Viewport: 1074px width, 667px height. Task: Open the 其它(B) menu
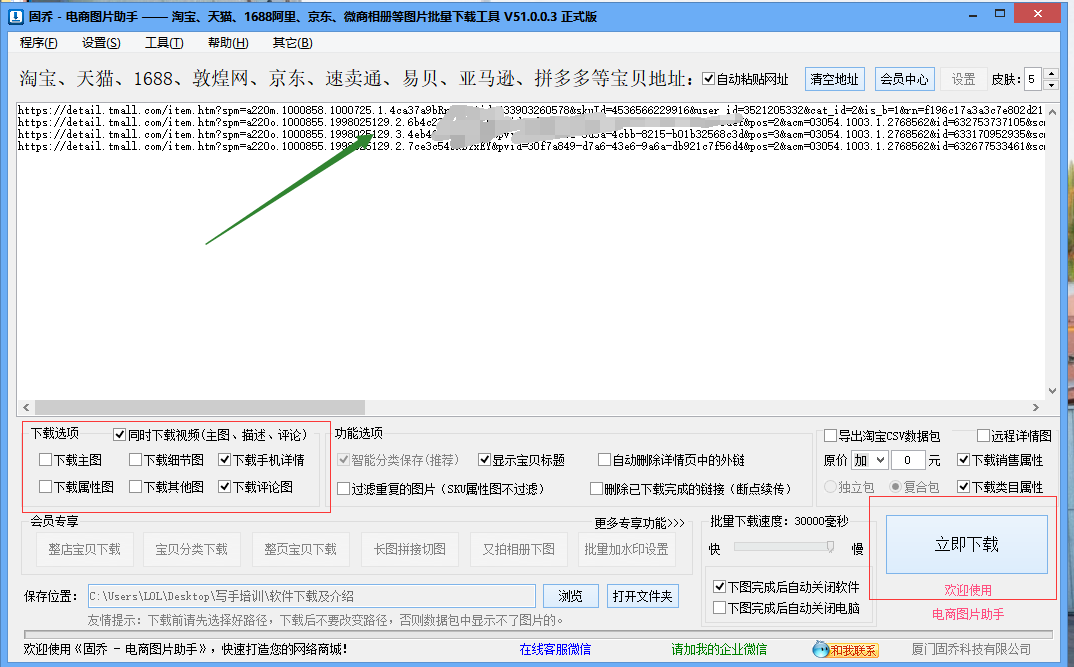click(292, 42)
